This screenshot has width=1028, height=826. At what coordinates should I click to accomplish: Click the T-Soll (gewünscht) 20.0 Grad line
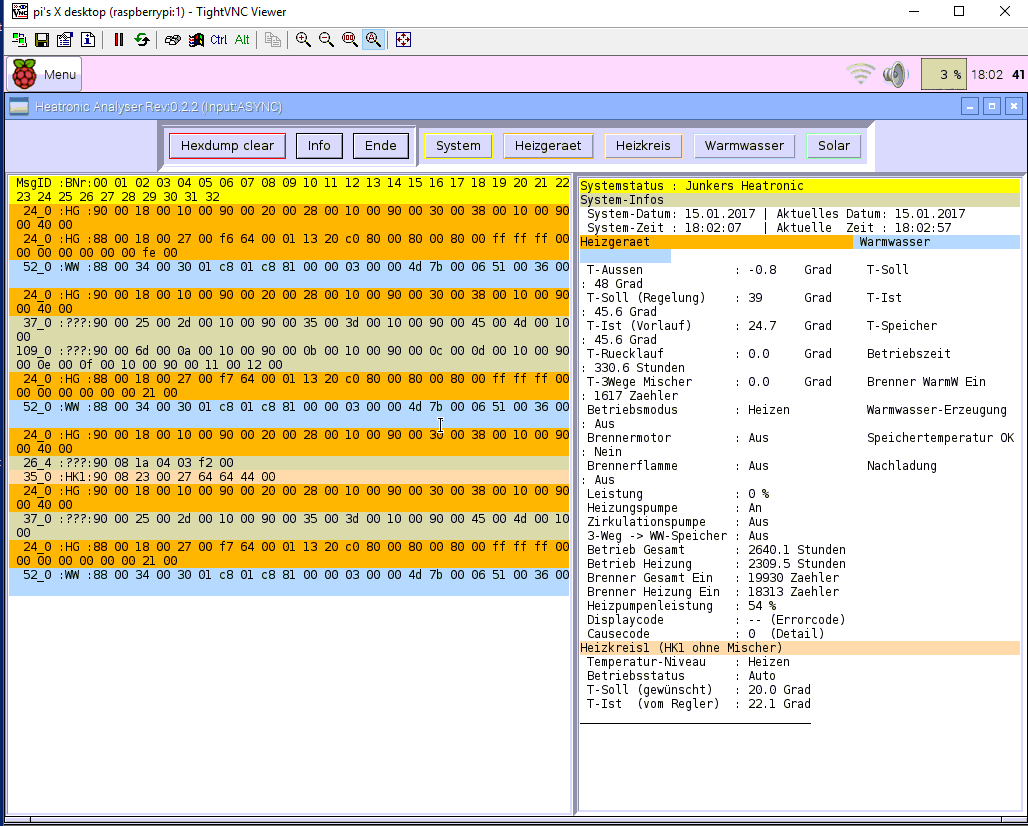pyautogui.click(x=698, y=690)
